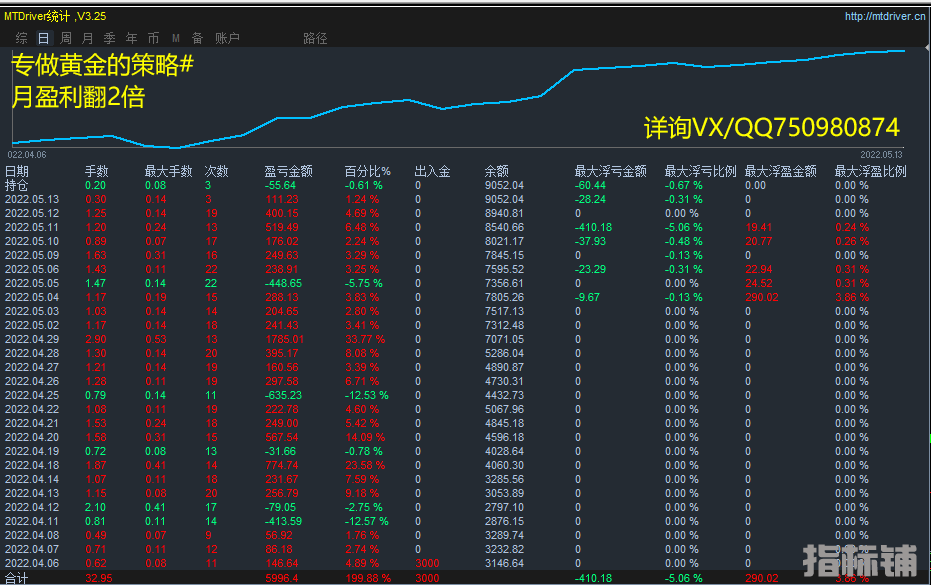Select the 2022.05.05 date row
The height and width of the screenshot is (585, 931).
(x=32, y=283)
